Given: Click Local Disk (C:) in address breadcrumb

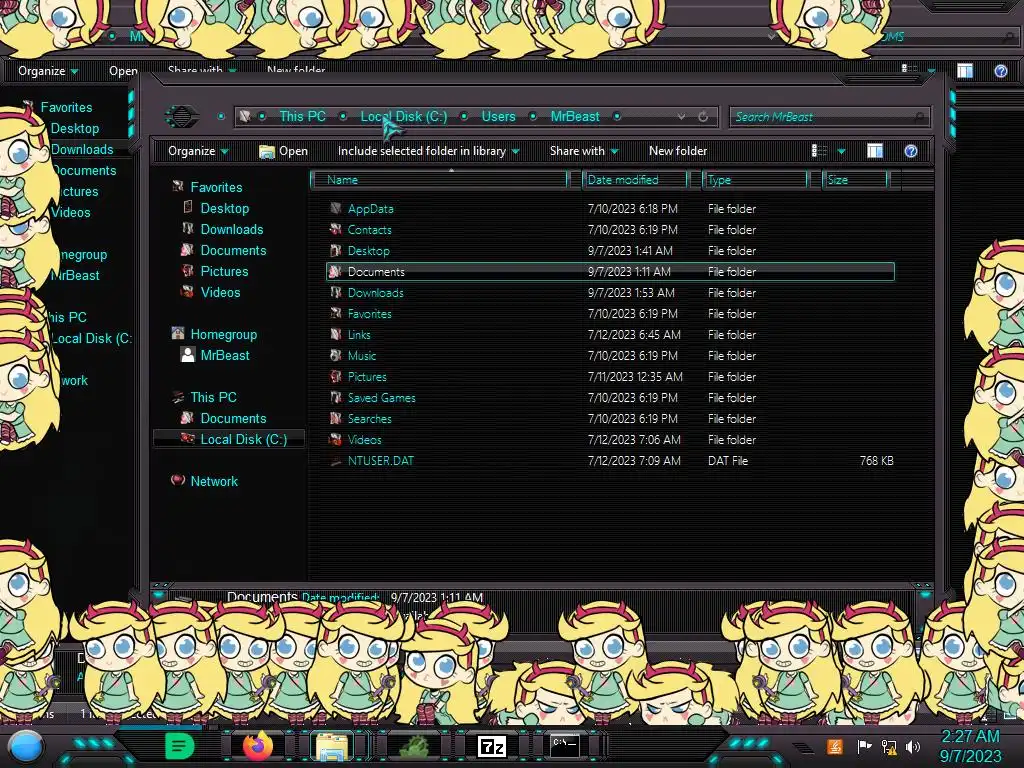Looking at the screenshot, I should 404,116.
